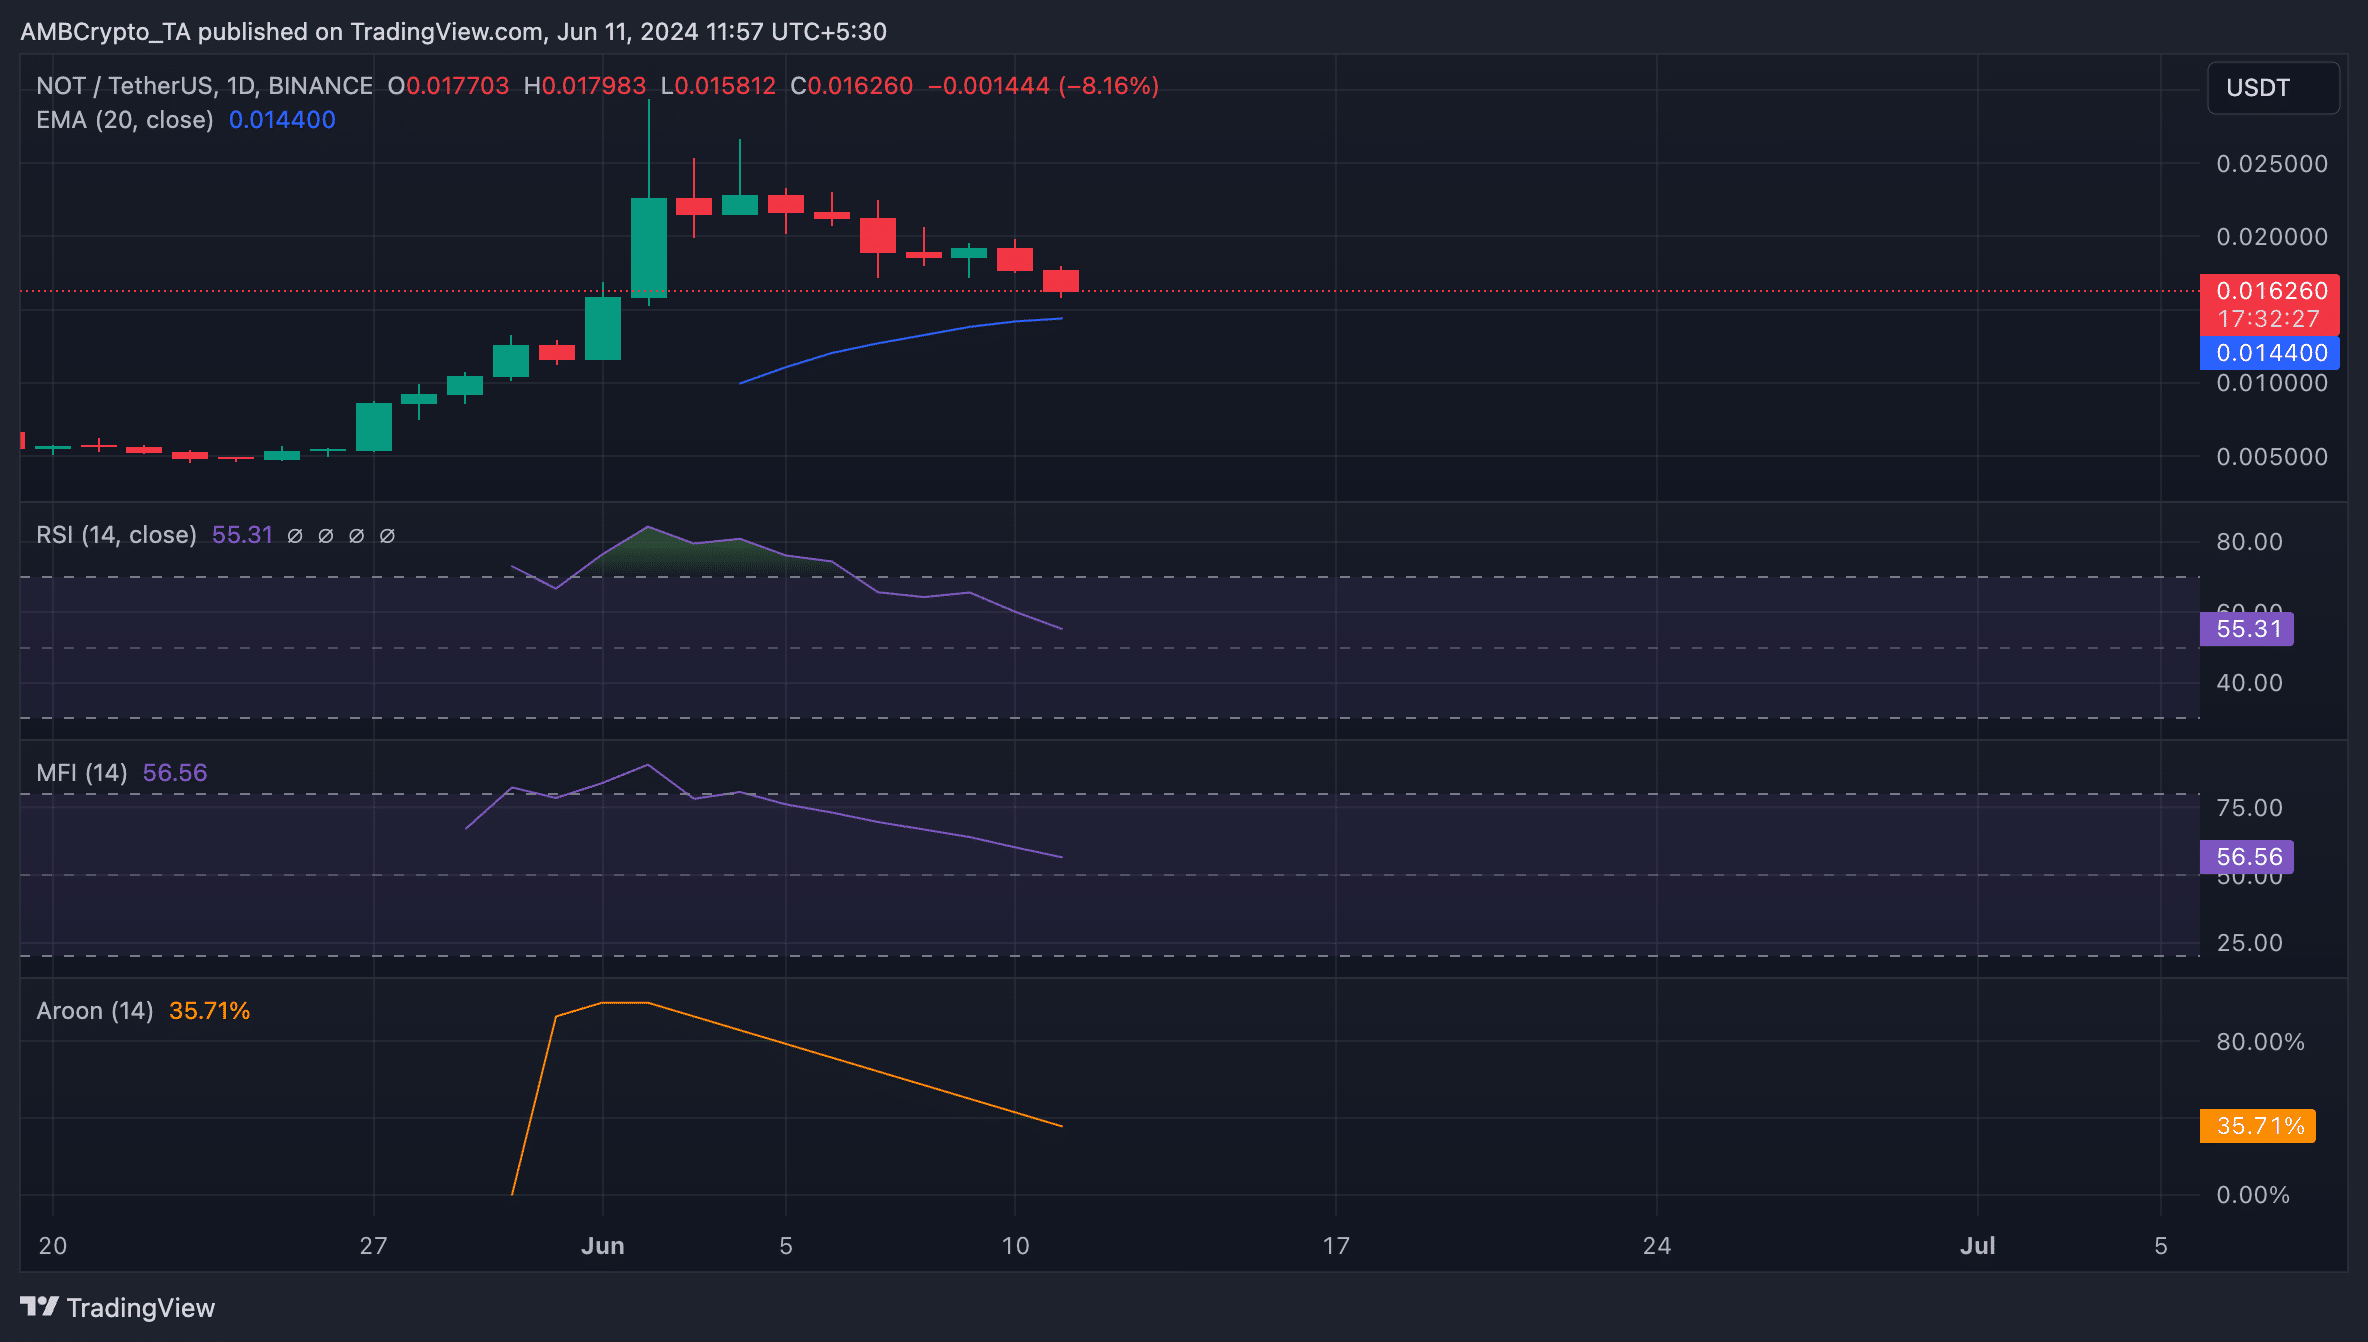Click the 0.020000 price axis label

pos(2272,237)
